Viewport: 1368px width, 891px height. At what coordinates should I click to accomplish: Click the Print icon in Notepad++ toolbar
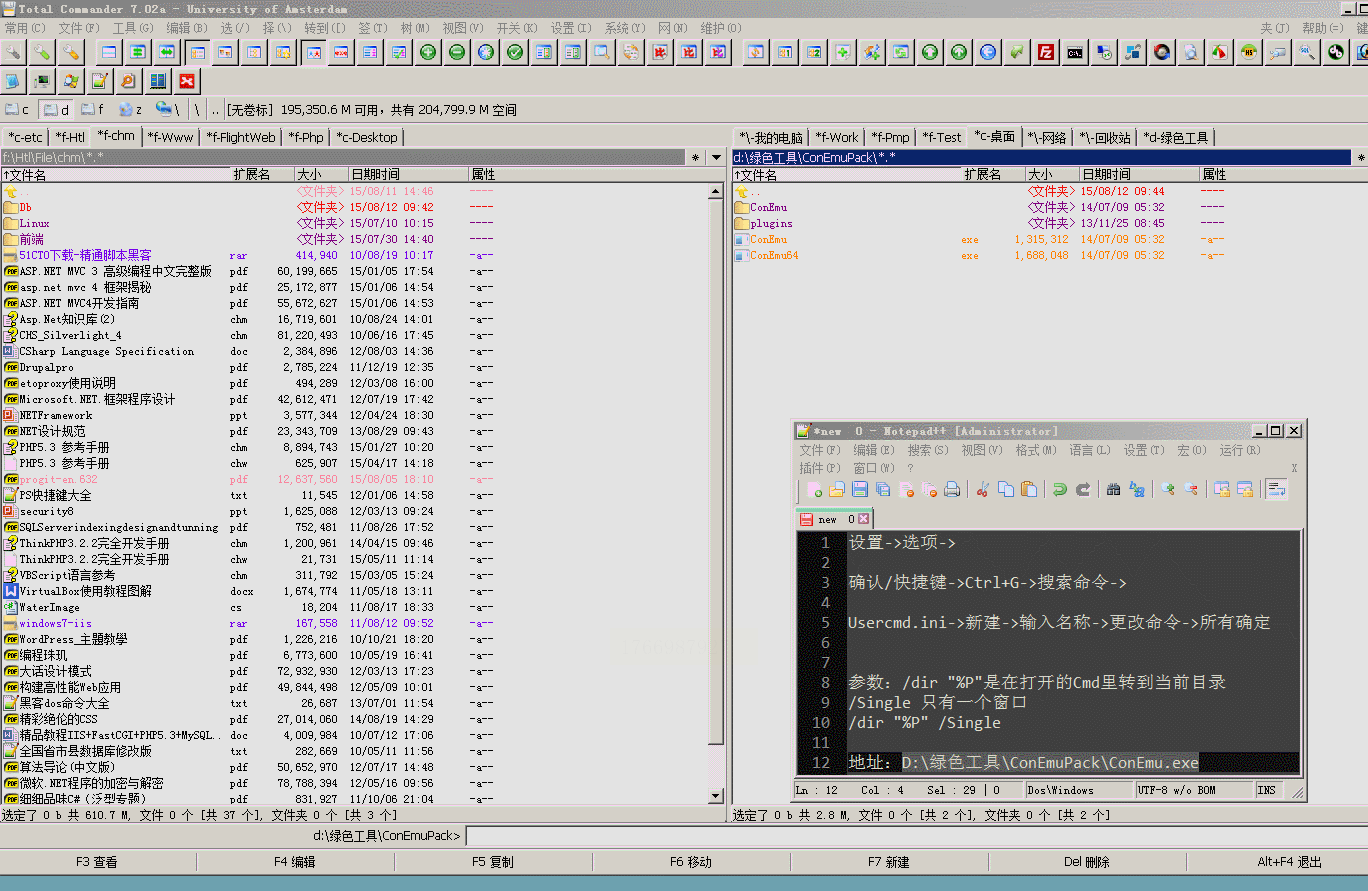coord(952,489)
